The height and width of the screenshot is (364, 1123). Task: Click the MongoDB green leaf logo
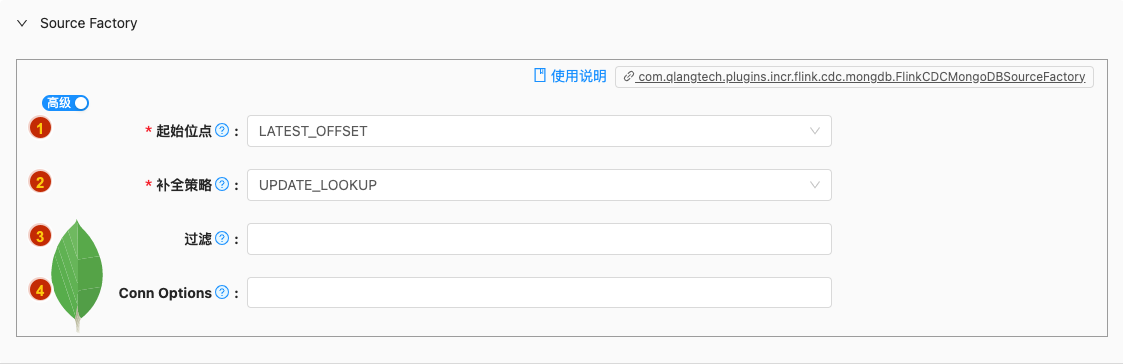[x=77, y=276]
